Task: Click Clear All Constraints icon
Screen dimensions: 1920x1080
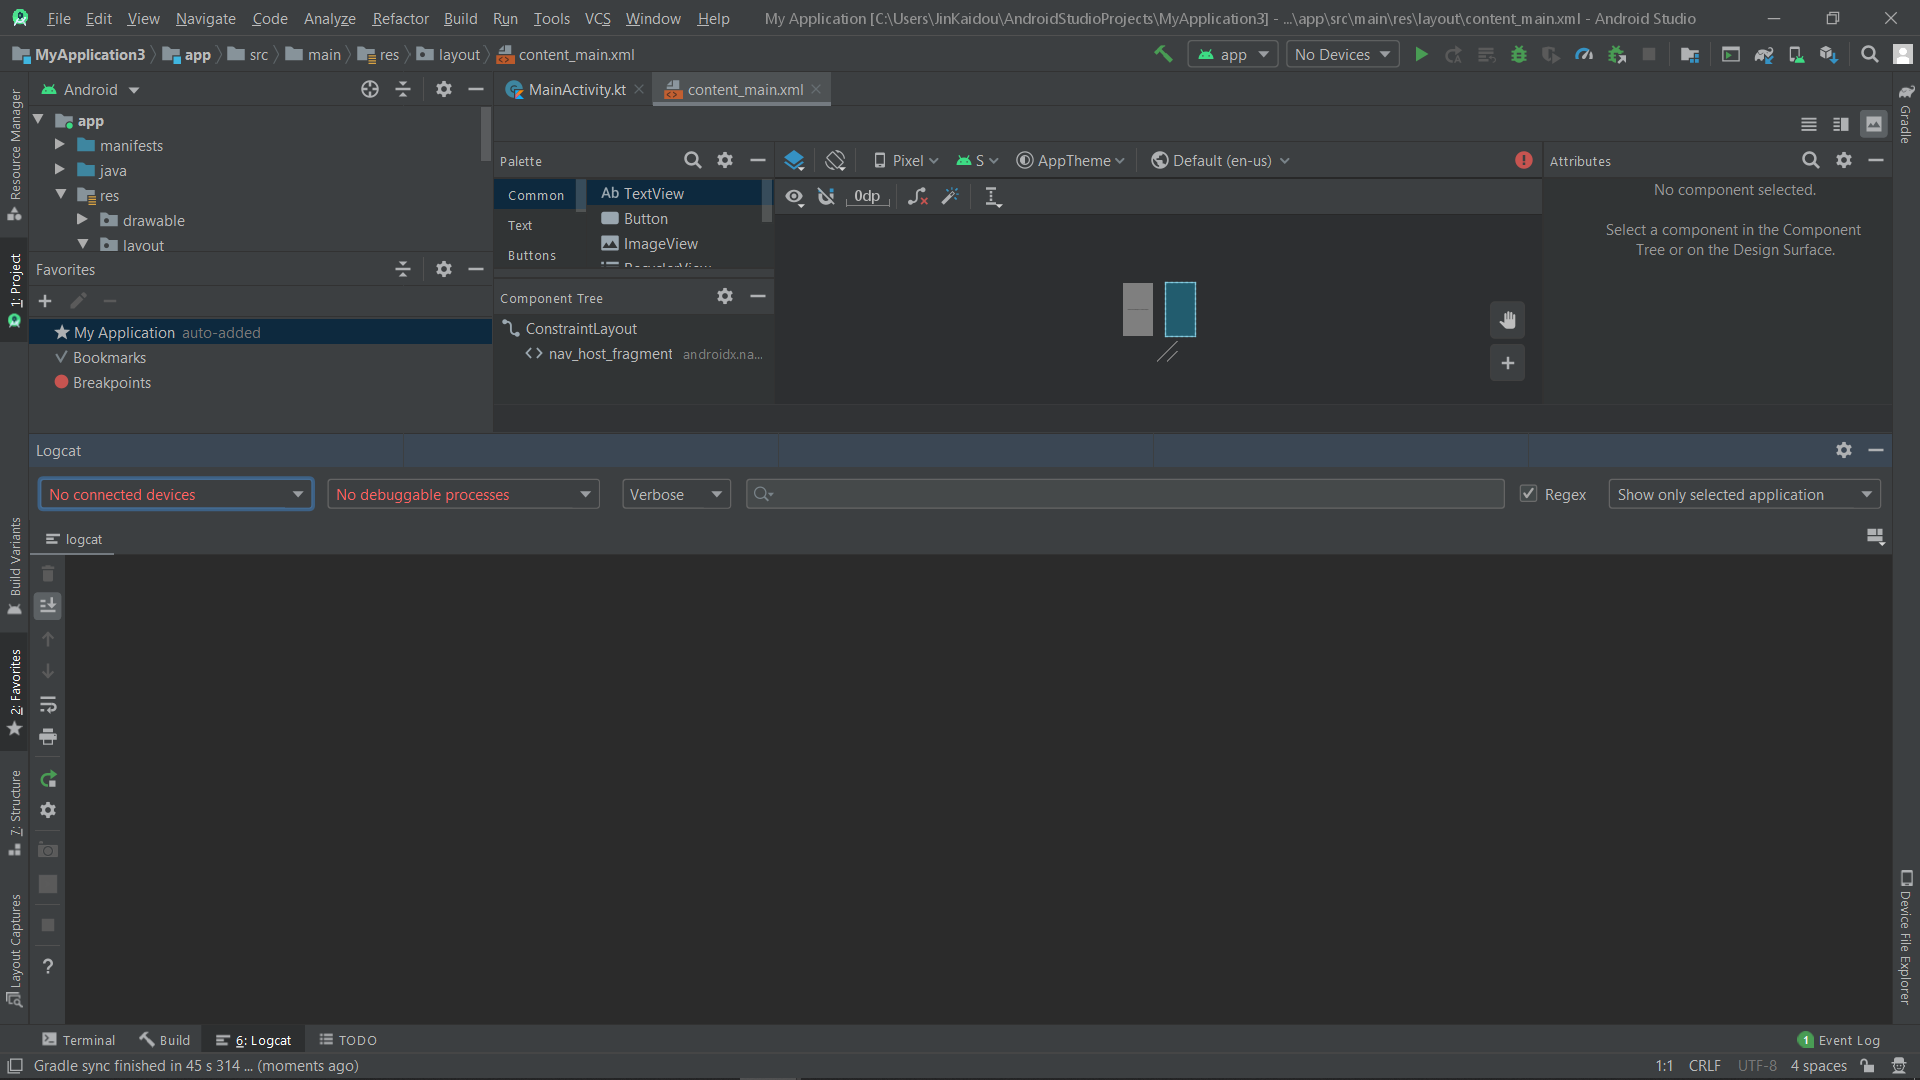Action: click(x=917, y=196)
